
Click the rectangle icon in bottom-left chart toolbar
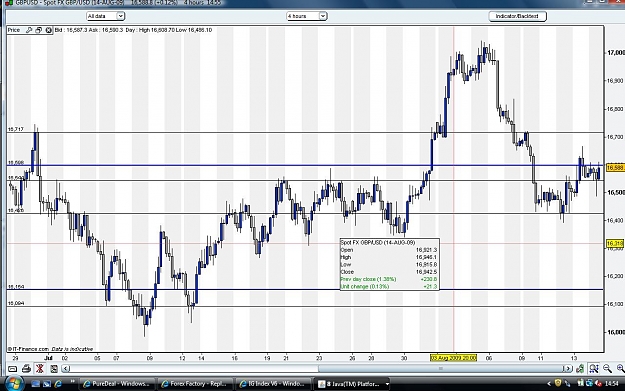(12, 369)
